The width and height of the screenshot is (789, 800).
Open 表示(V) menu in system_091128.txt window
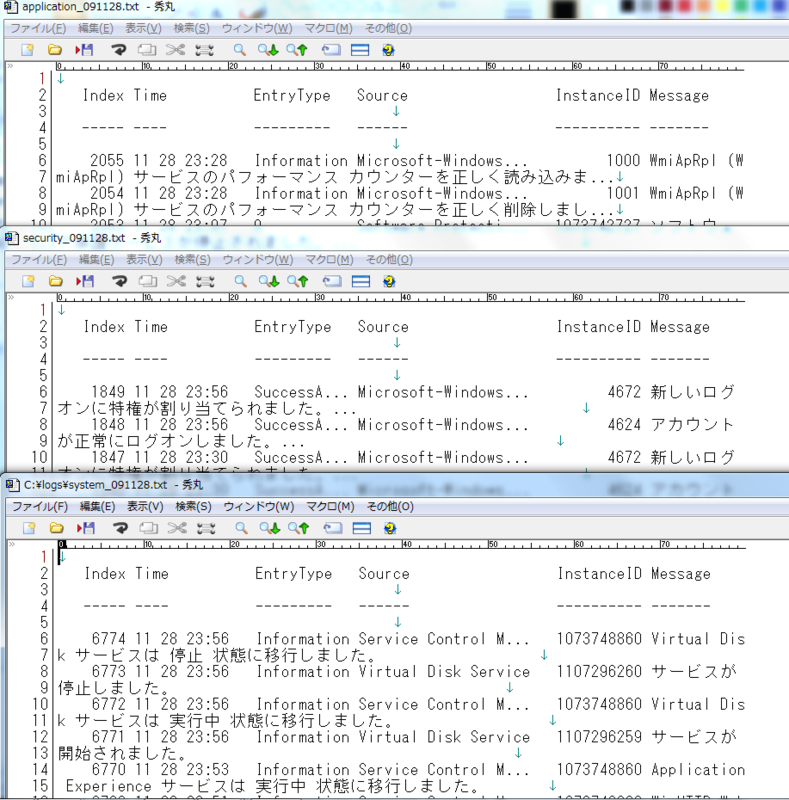pyautogui.click(x=145, y=507)
